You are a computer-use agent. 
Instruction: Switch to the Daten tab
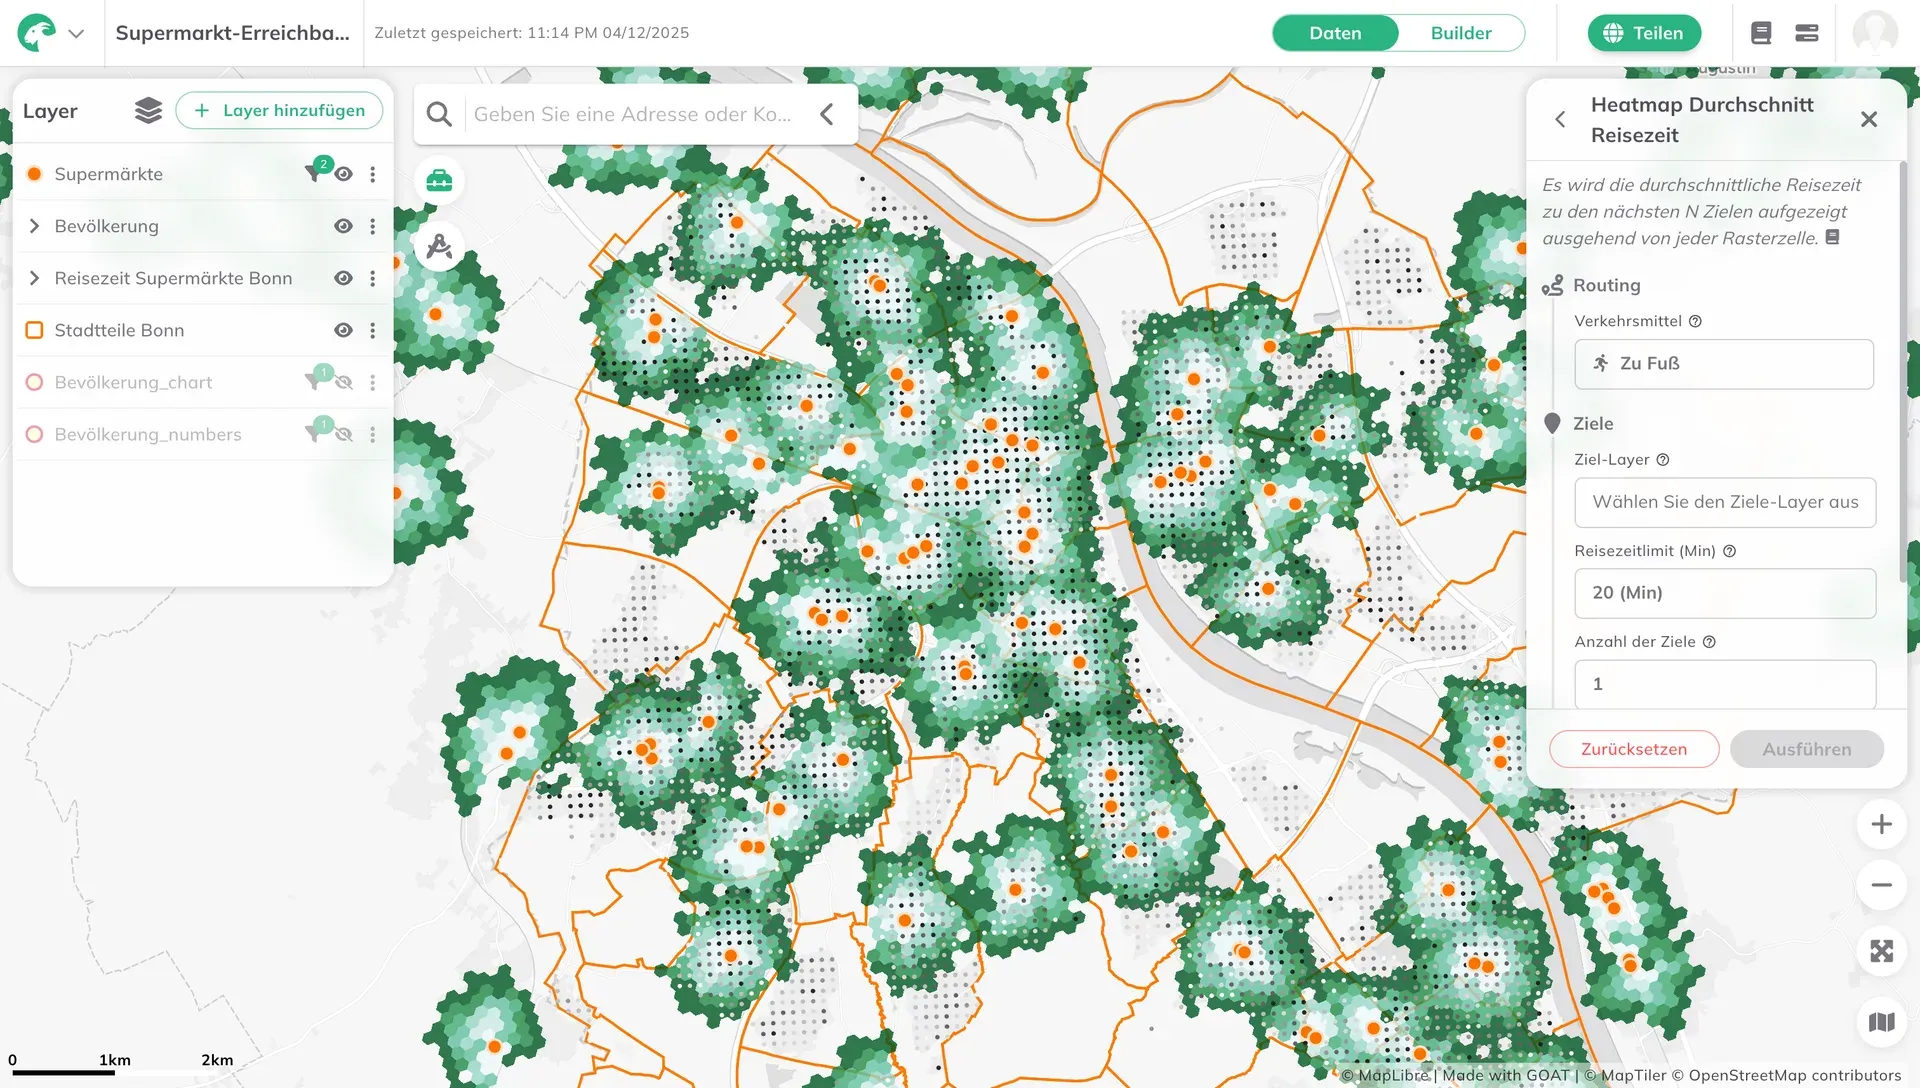click(1335, 33)
